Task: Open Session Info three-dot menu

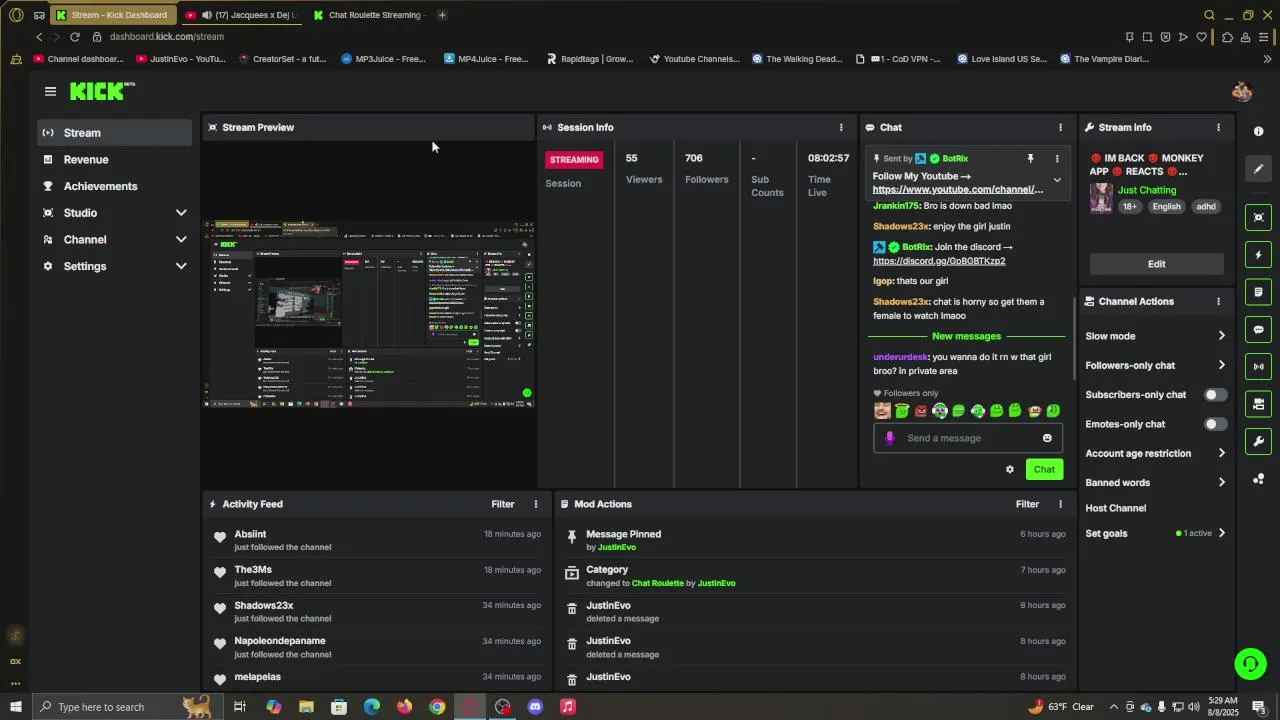Action: (x=841, y=127)
